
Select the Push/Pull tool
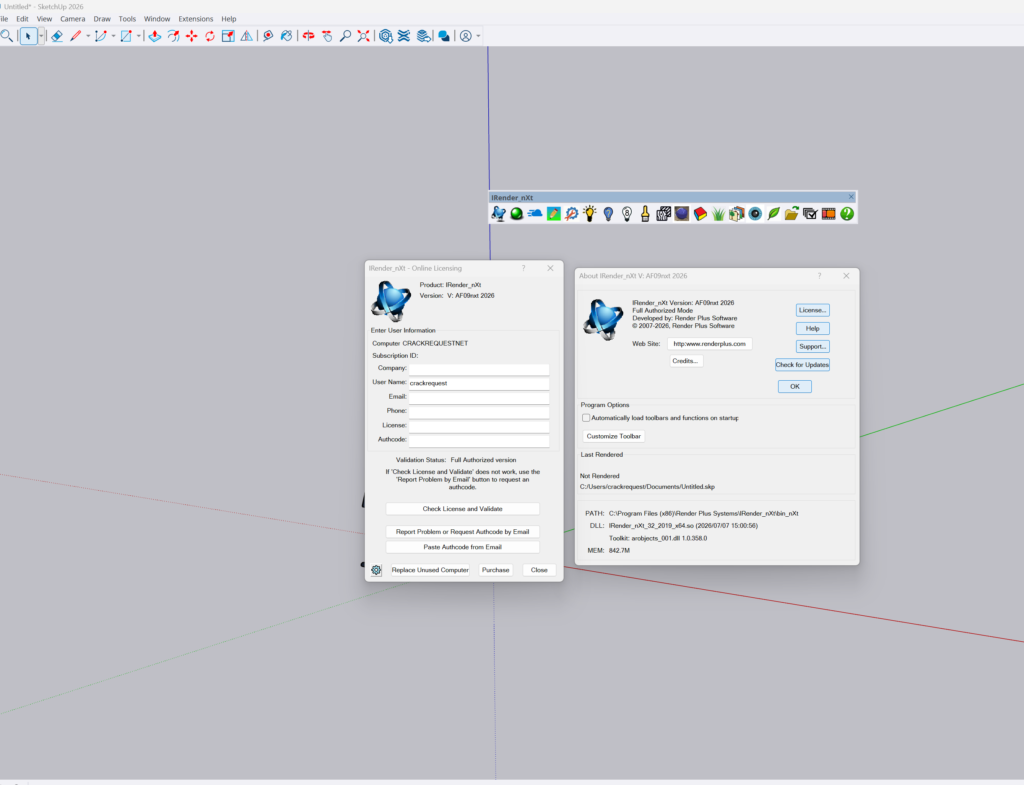point(155,36)
